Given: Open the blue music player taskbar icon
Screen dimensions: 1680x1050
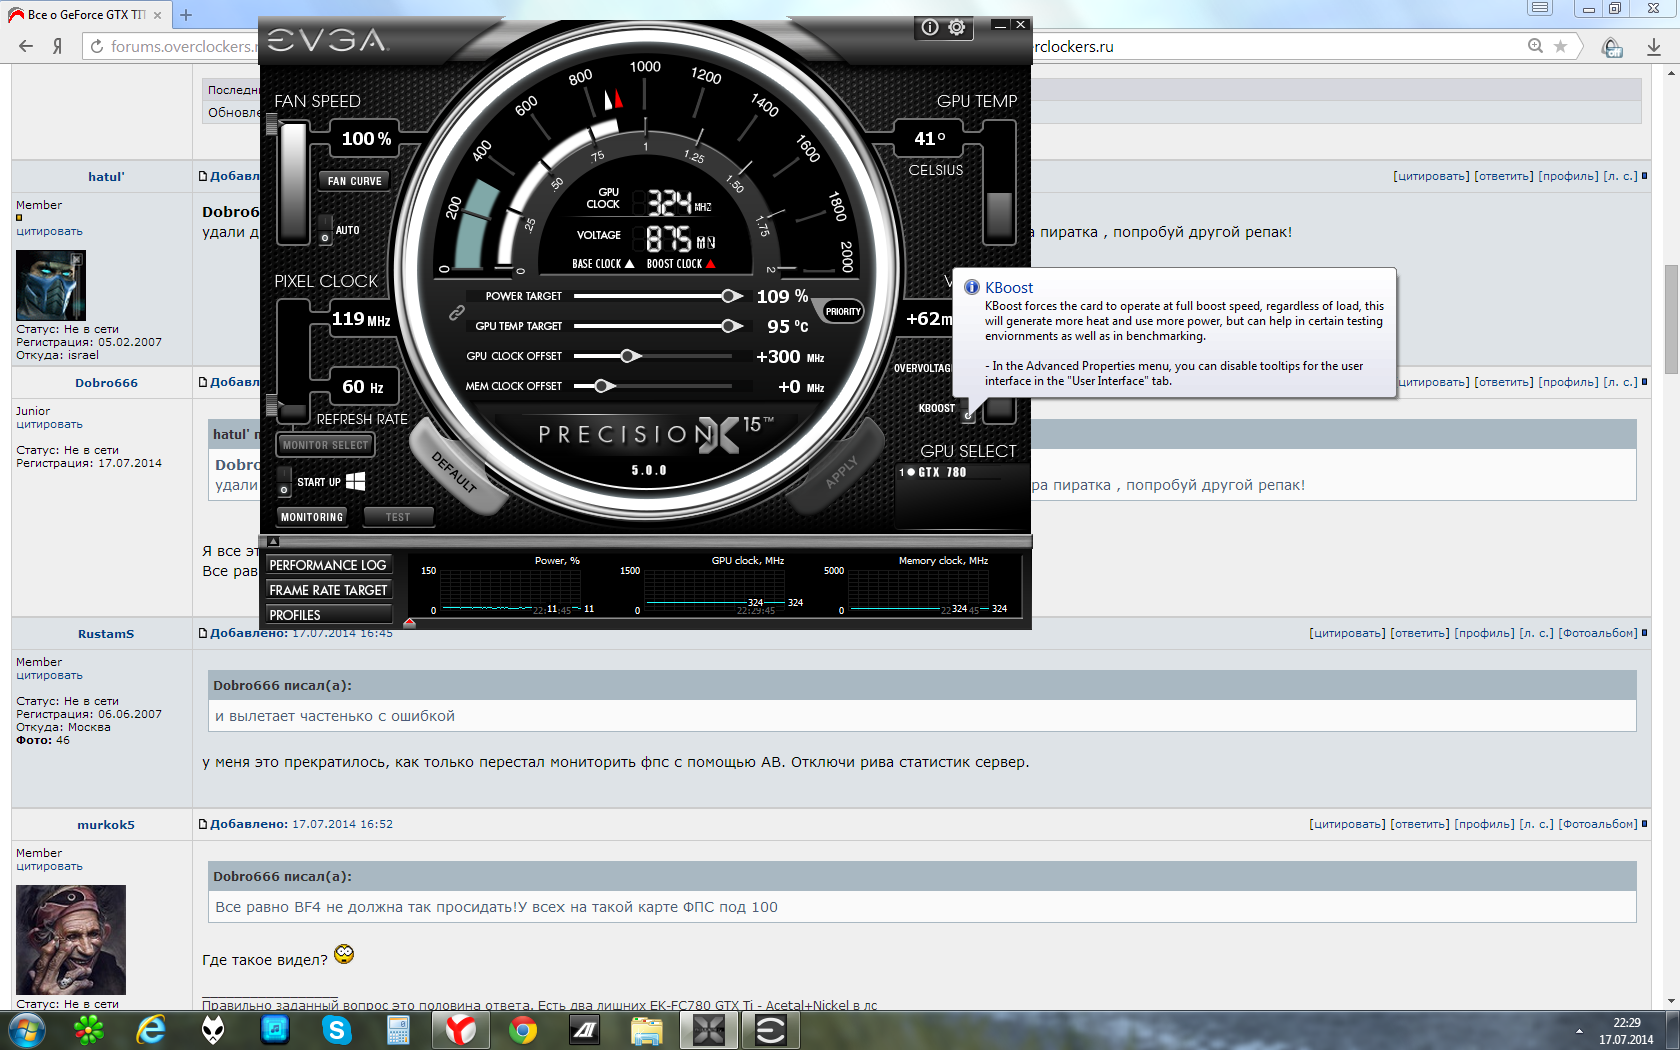Looking at the screenshot, I should point(275,1029).
